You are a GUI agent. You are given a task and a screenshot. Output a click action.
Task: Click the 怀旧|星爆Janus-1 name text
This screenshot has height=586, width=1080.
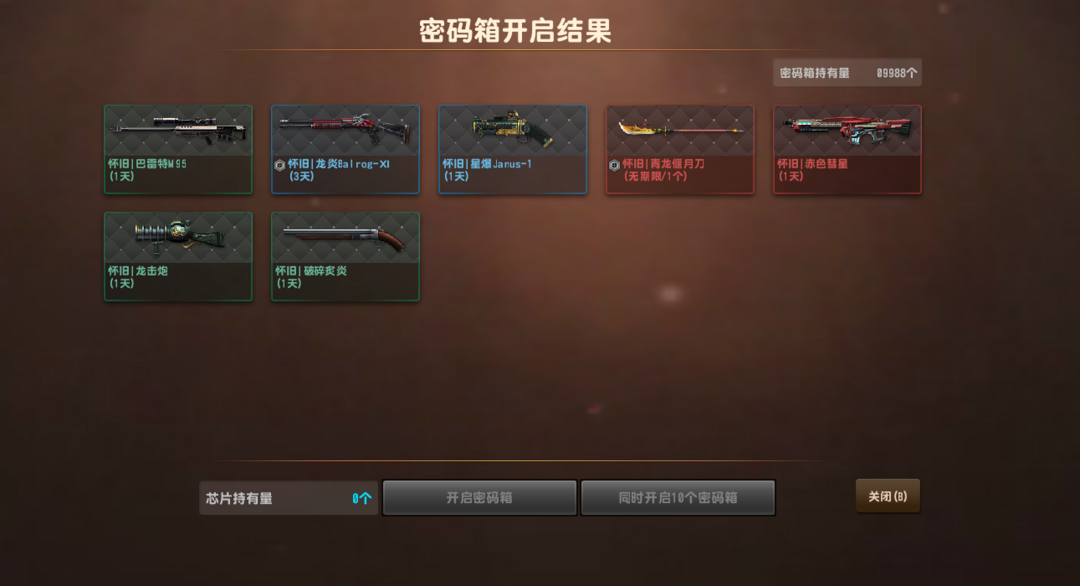[487, 164]
